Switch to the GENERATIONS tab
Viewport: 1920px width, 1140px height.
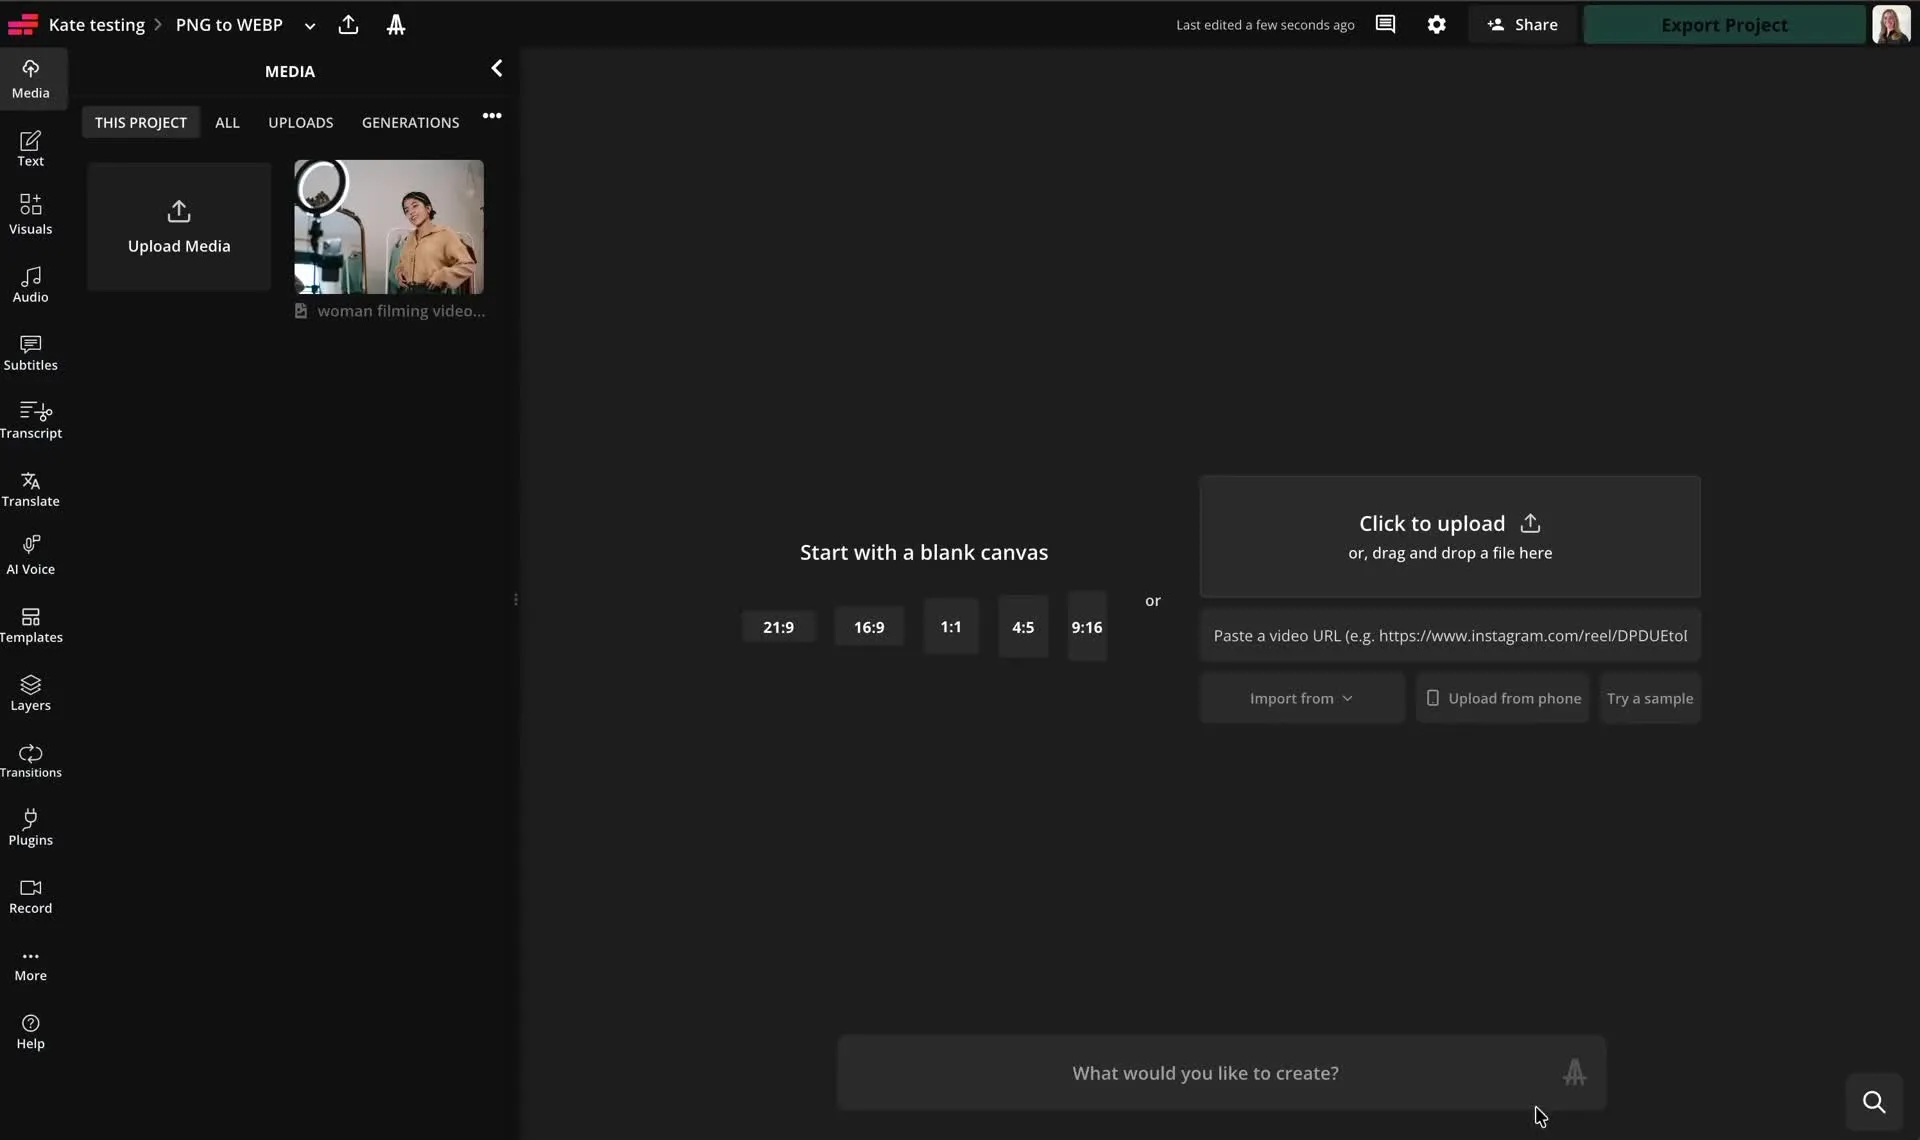point(410,122)
